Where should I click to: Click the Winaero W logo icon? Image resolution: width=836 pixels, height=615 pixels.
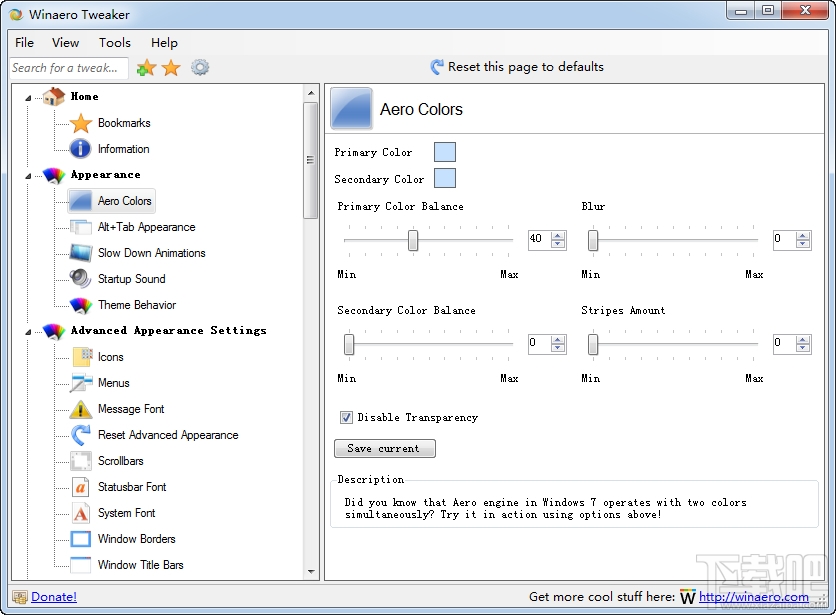click(688, 597)
